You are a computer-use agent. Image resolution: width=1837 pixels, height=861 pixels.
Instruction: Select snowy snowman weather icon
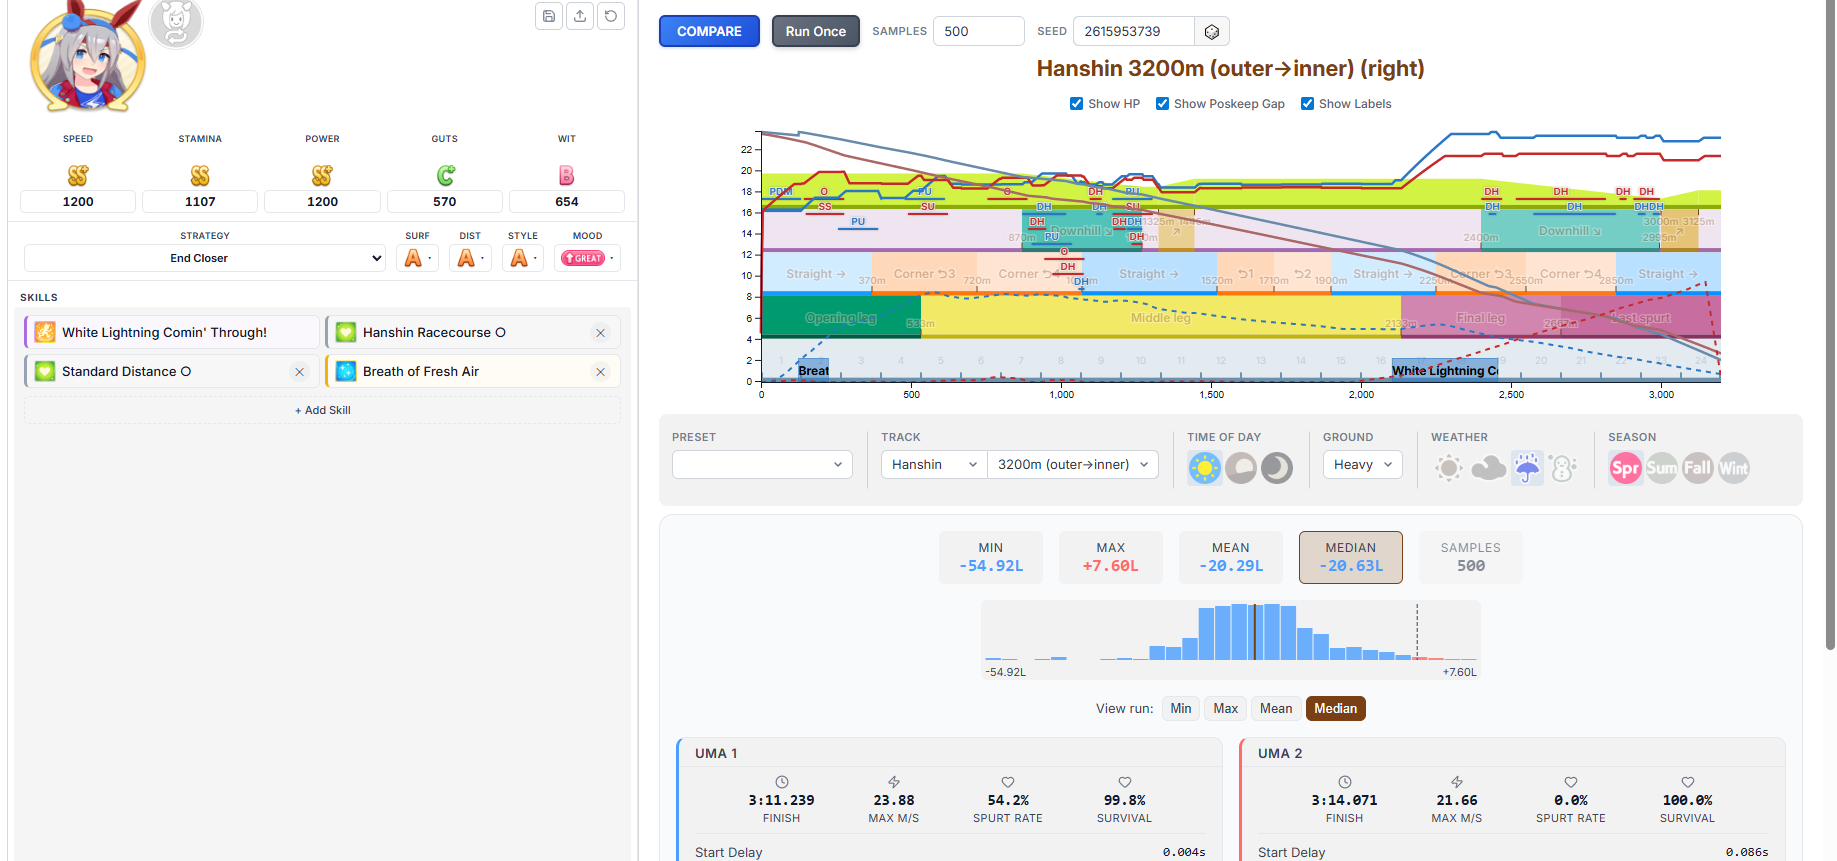coord(1563,468)
